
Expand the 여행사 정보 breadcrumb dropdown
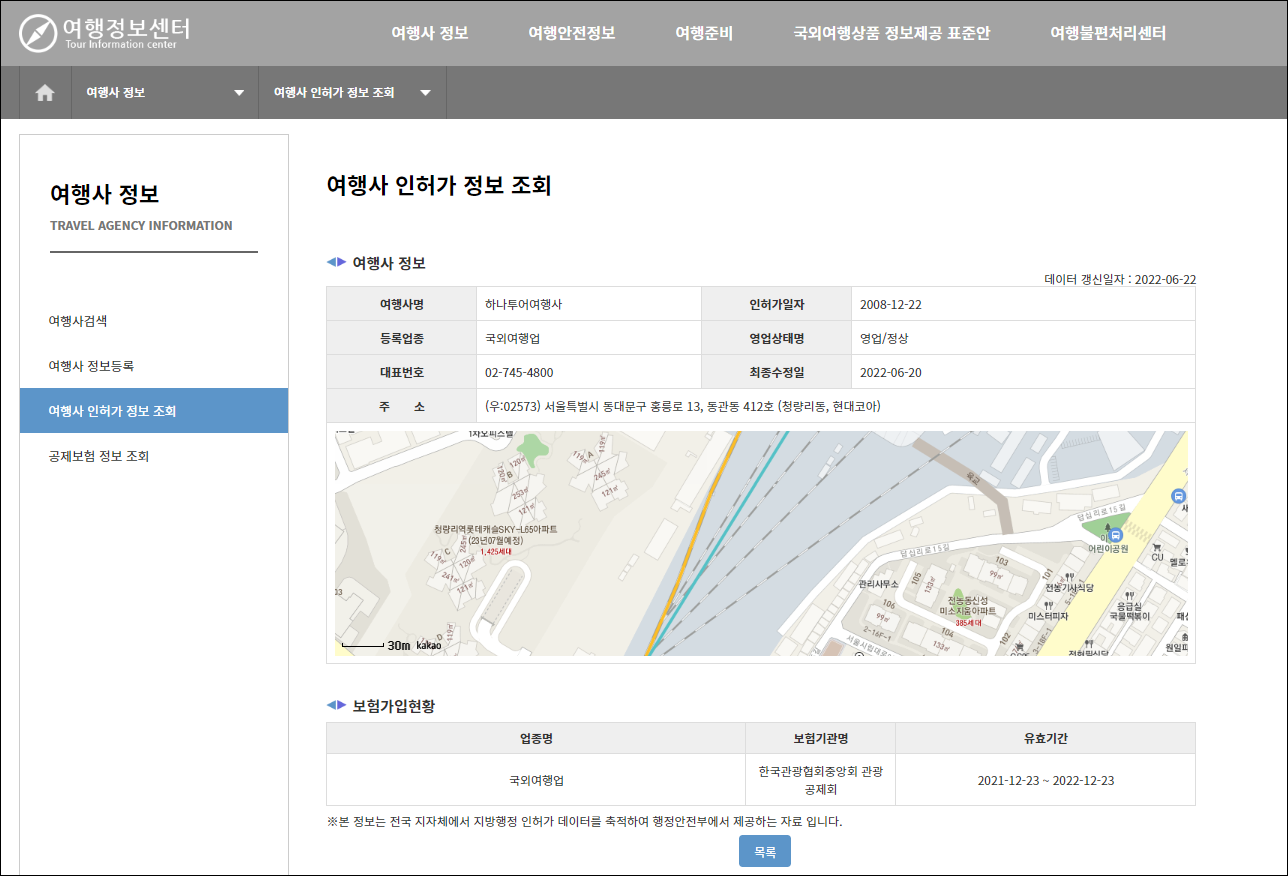click(238, 93)
